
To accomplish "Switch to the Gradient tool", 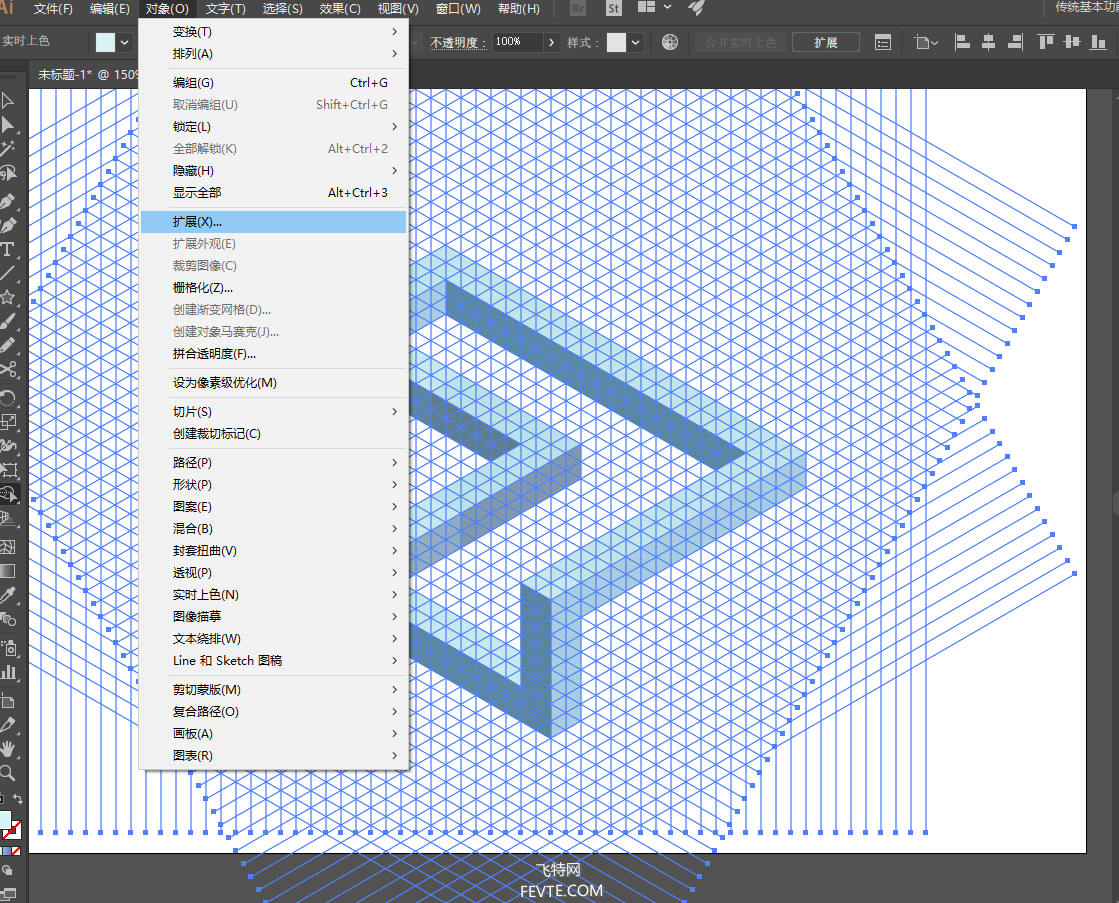I will [x=8, y=571].
